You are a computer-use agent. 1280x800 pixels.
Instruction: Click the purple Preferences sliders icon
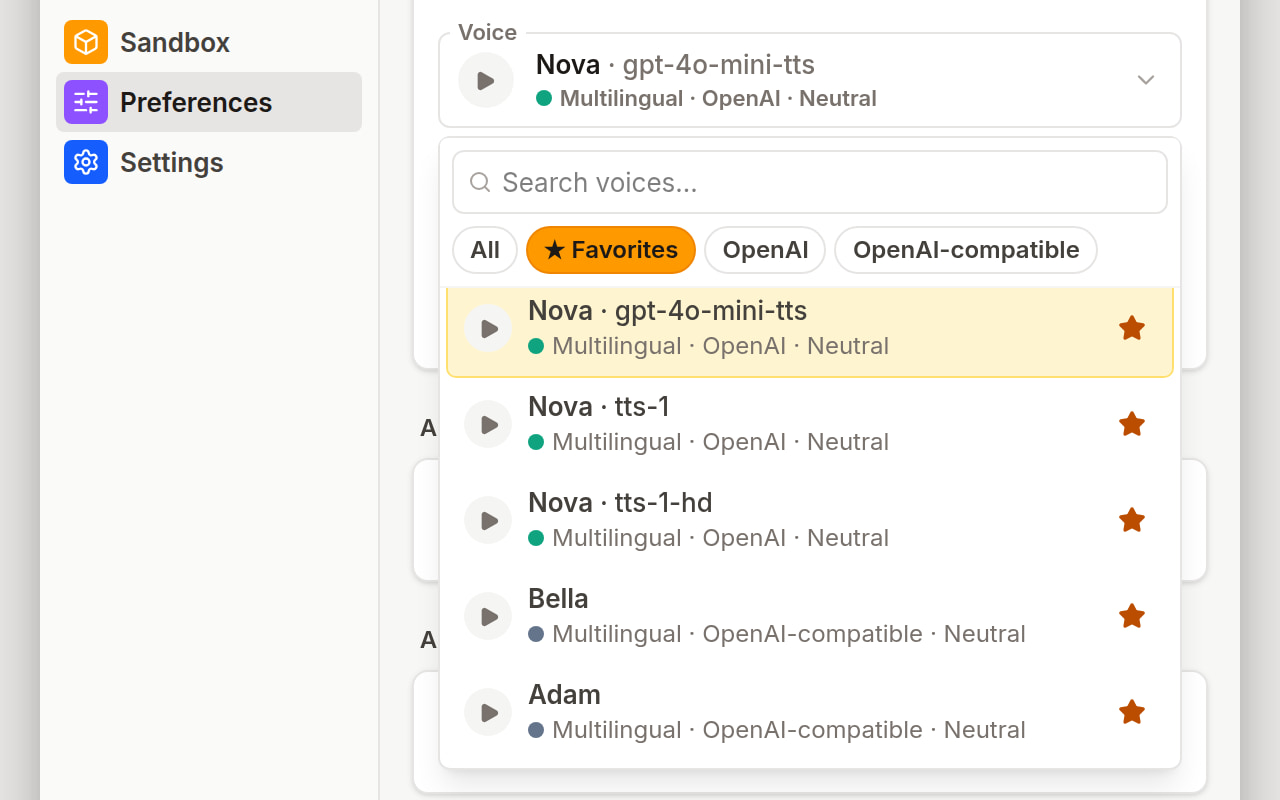coord(86,102)
